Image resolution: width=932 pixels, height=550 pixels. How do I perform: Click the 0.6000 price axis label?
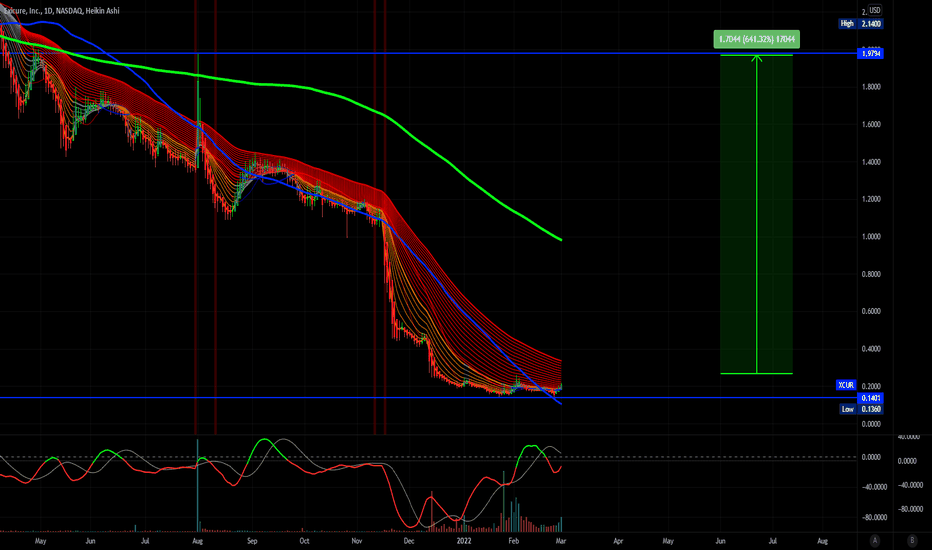coord(871,312)
